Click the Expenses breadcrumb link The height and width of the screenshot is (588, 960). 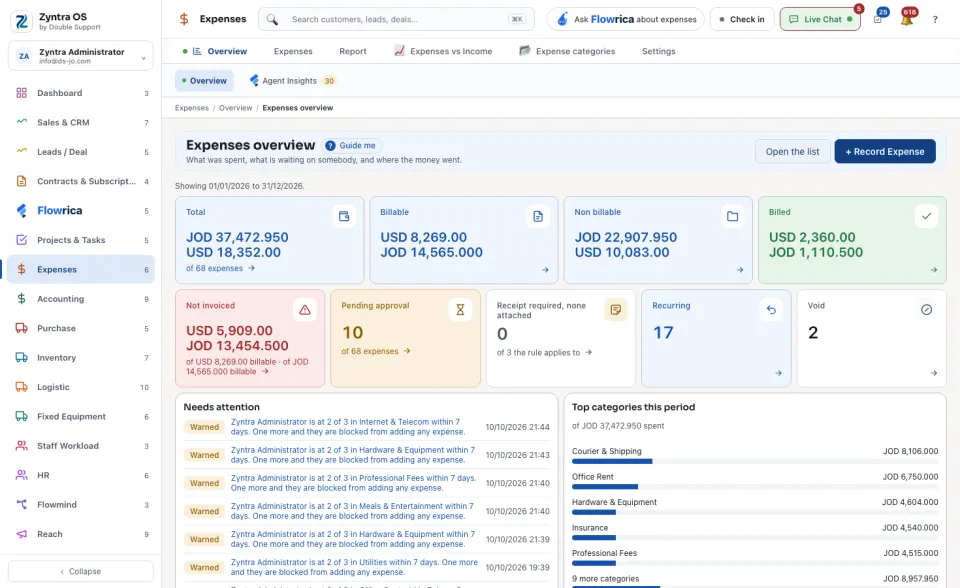point(192,108)
